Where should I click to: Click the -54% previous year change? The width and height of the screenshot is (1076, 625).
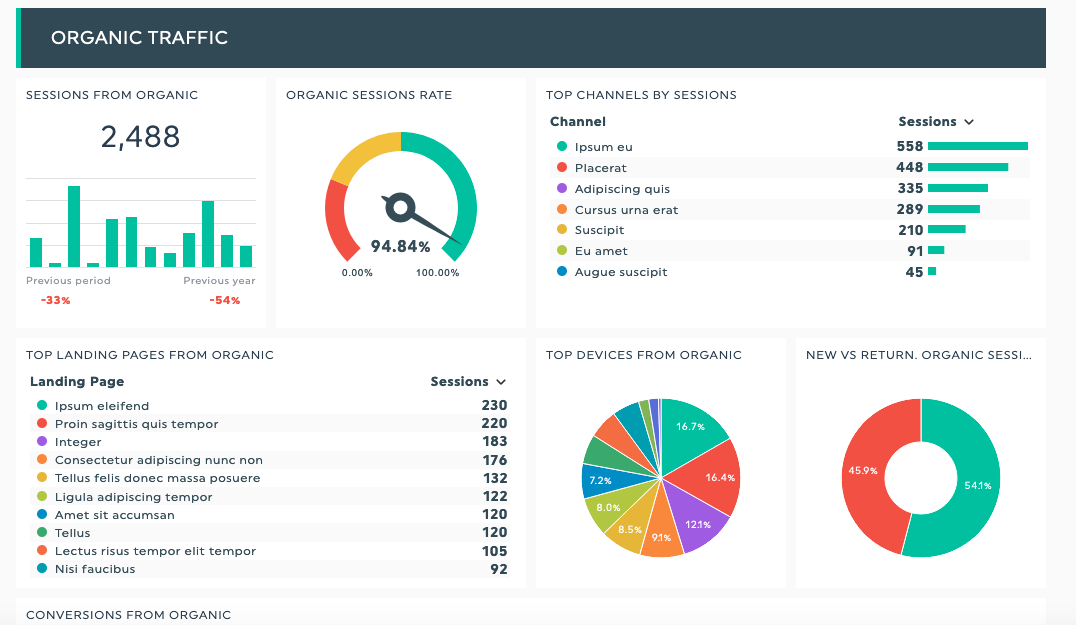[225, 300]
